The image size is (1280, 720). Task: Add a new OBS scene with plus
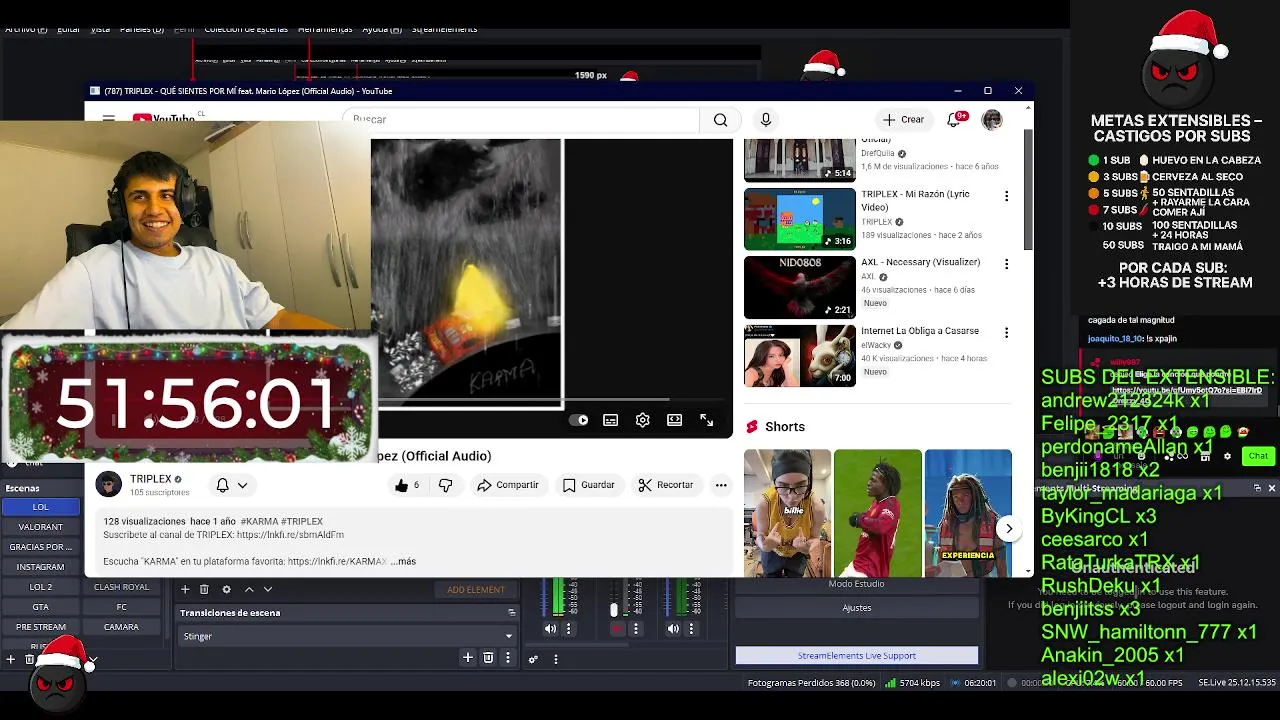[x=11, y=659]
